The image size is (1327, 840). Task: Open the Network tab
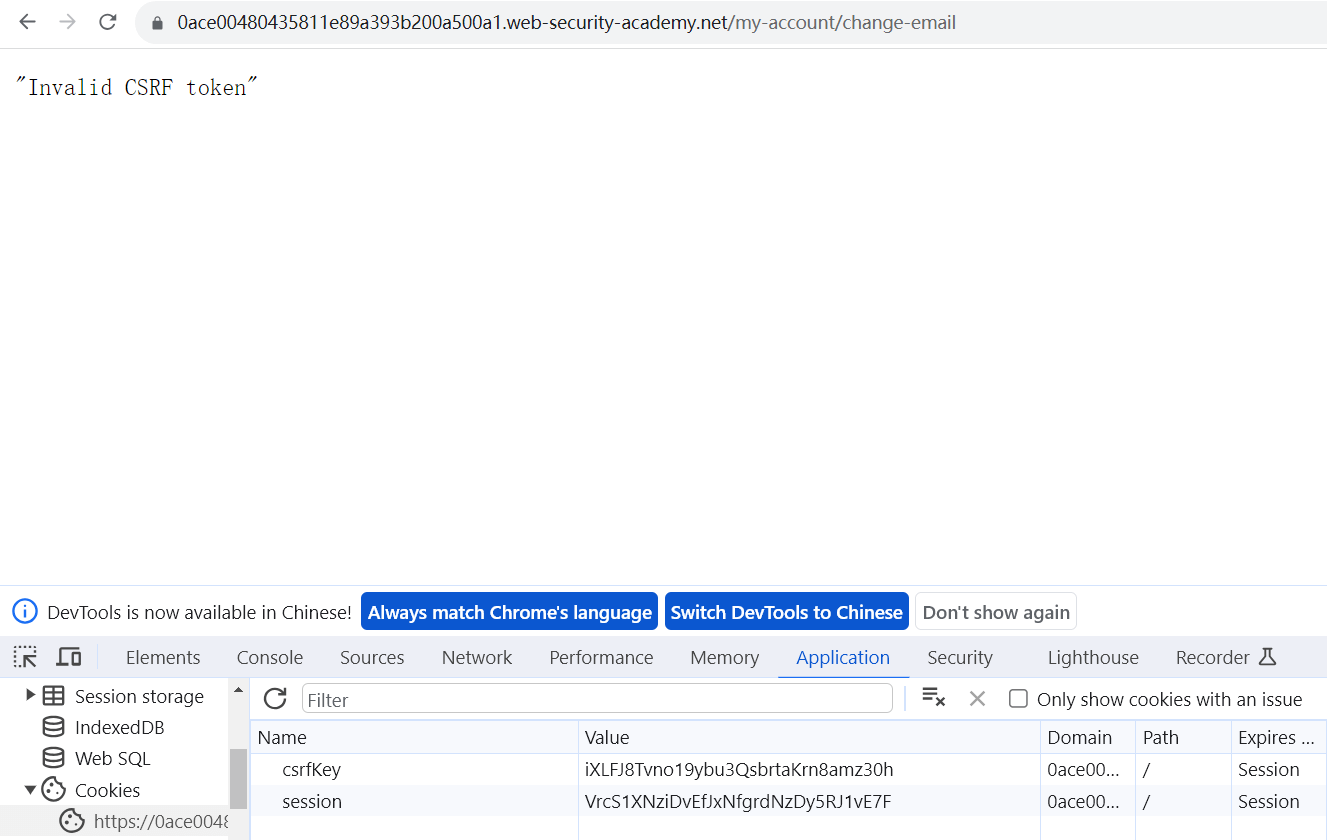coord(477,657)
